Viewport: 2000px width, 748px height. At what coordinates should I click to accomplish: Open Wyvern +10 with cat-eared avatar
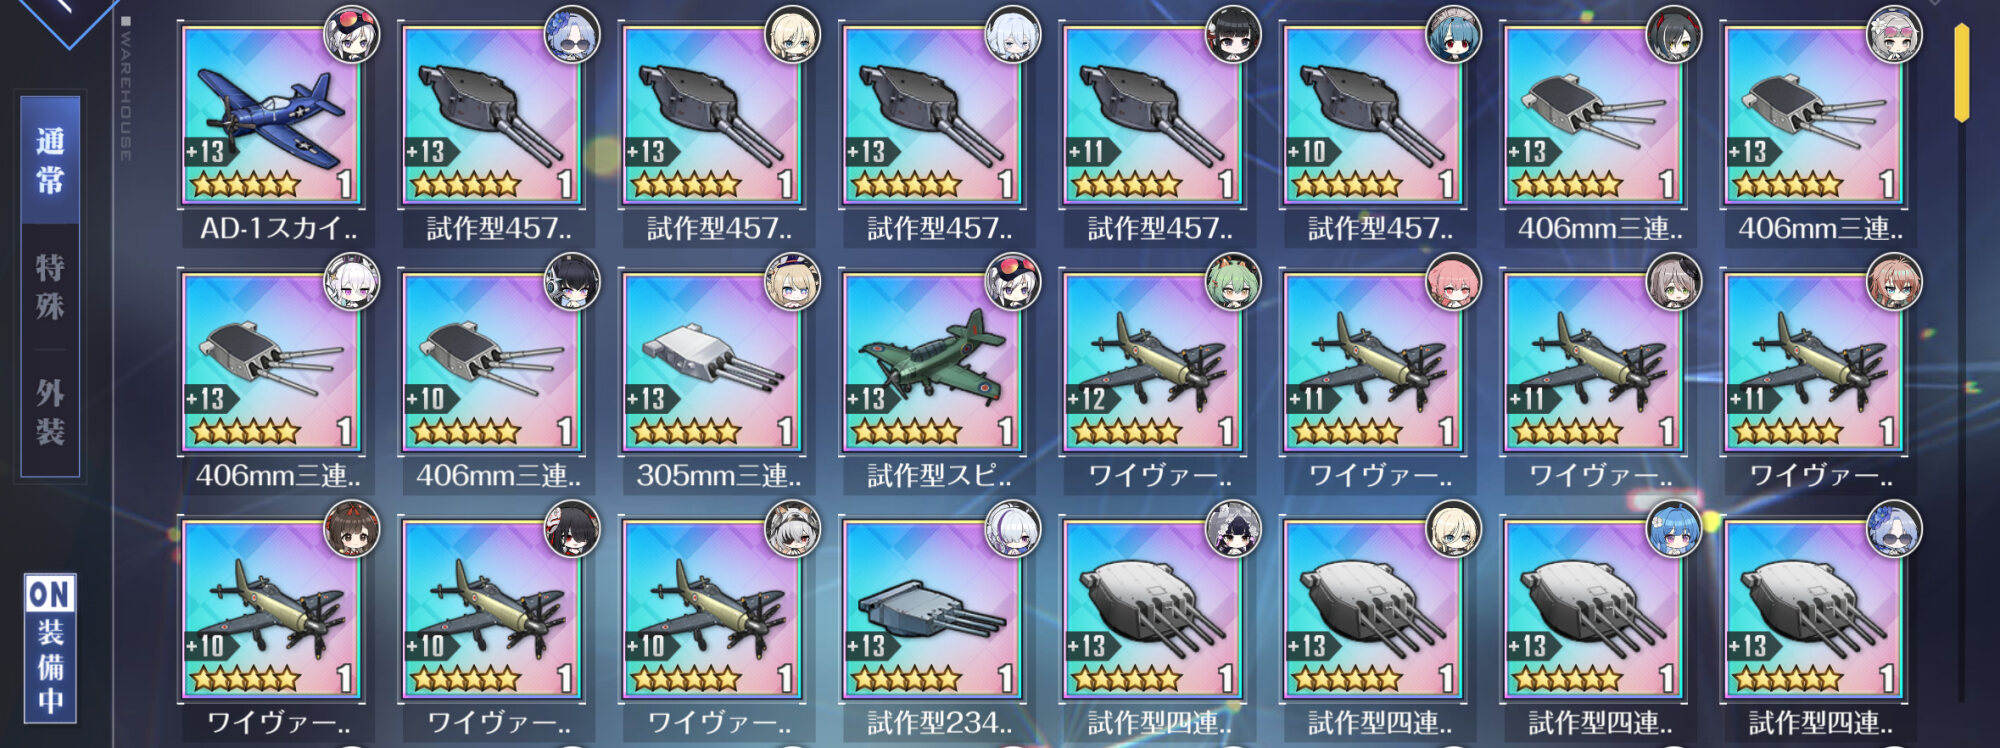711,609
